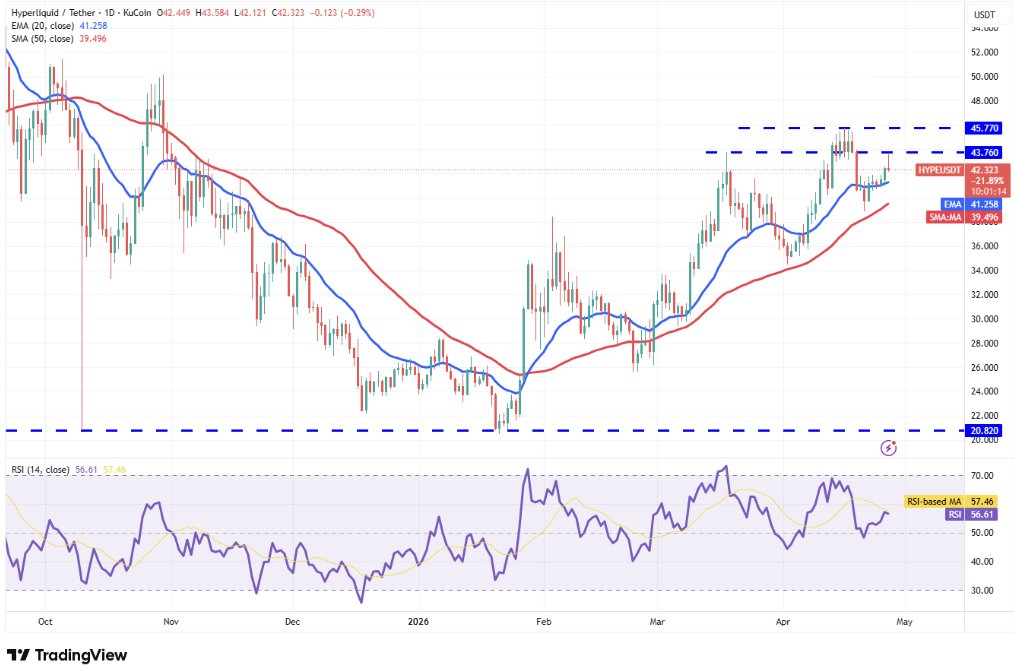The image size is (1014, 668).
Task: Click 'Apr' on the time axis
Action: 783,621
